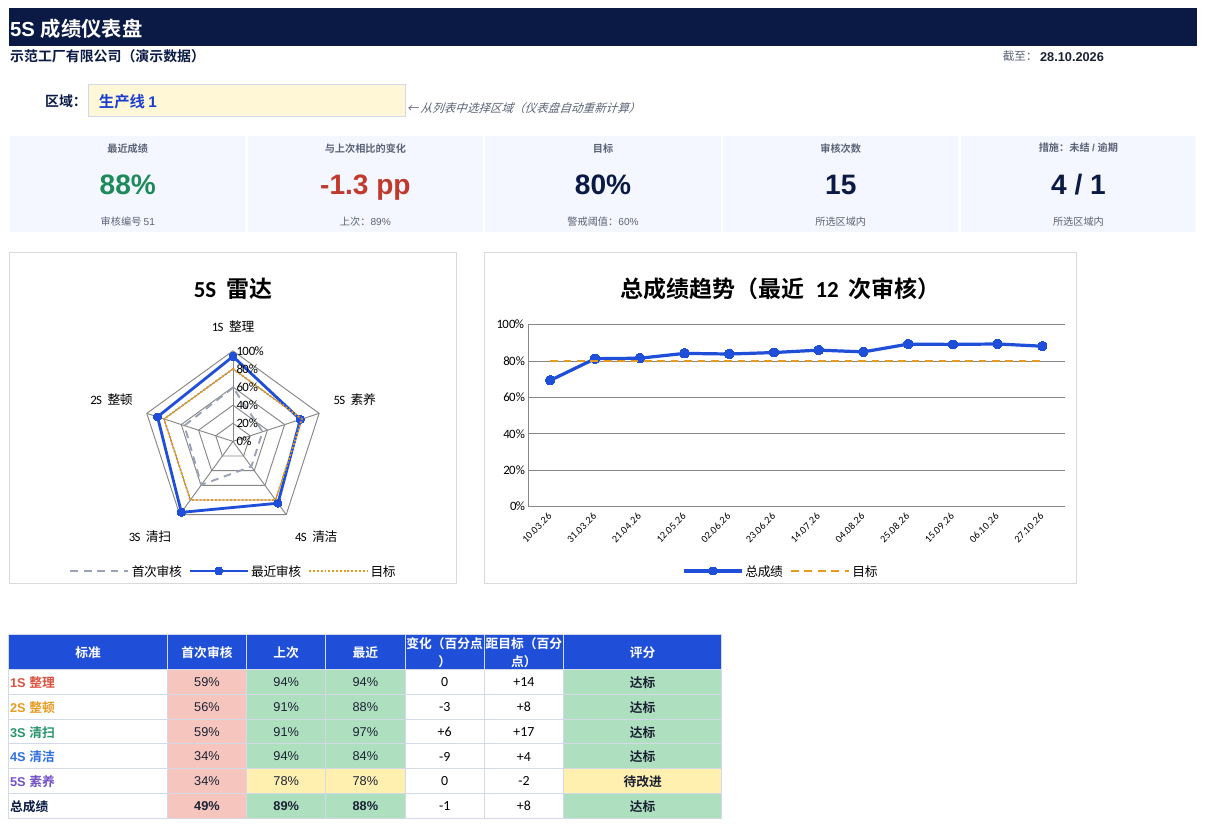Click the KPI heading 最近成绩

pos(128,148)
